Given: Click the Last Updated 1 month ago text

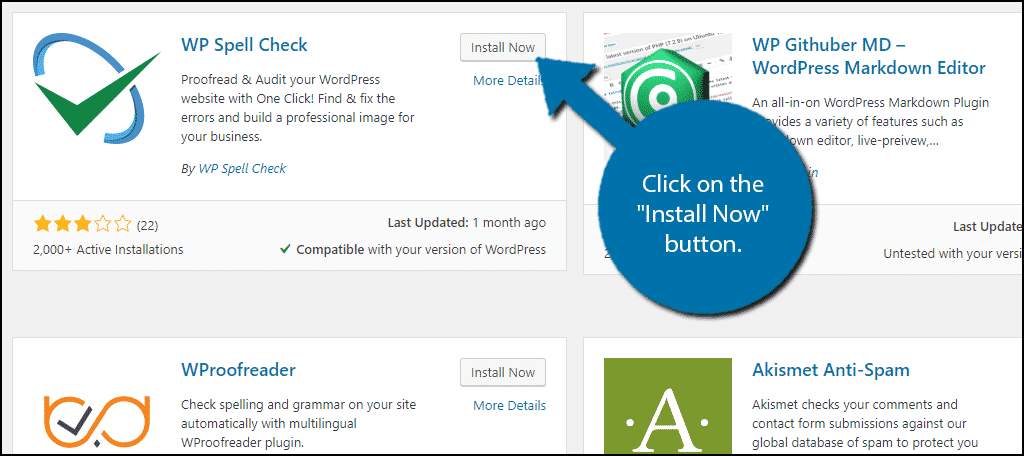Looking at the screenshot, I should click(x=467, y=223).
